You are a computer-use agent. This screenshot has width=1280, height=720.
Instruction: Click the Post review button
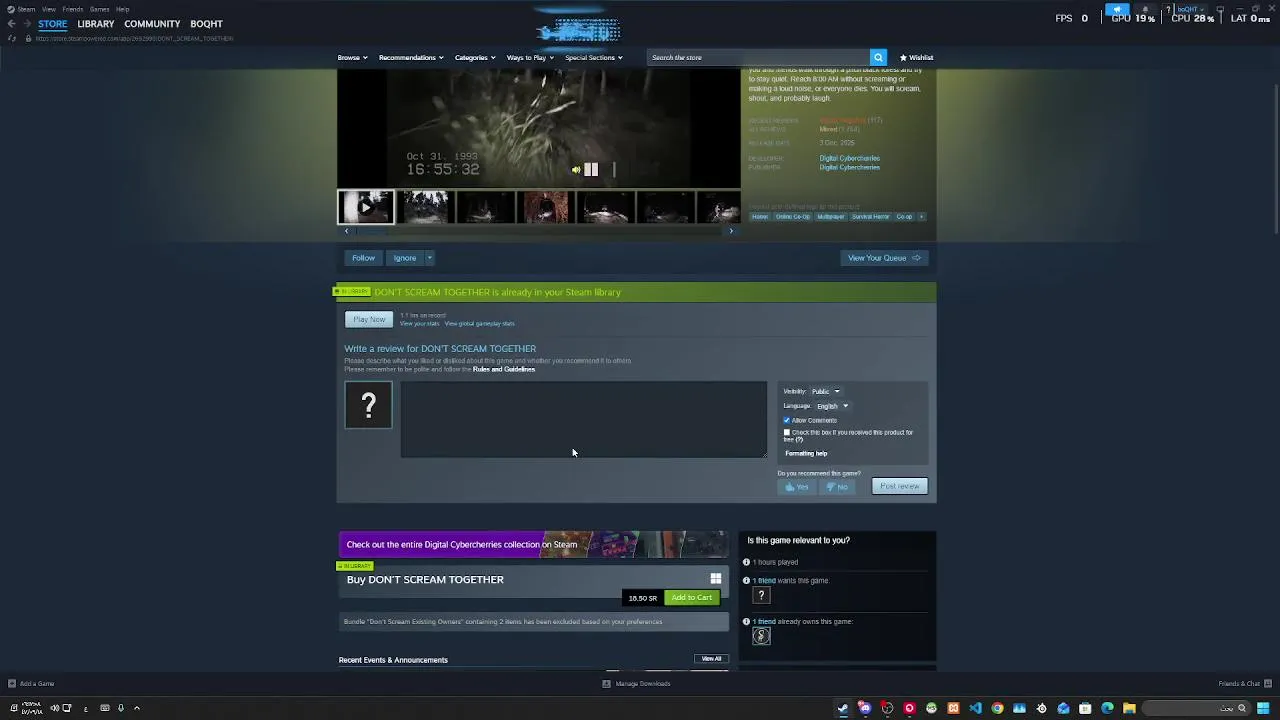[x=899, y=486]
